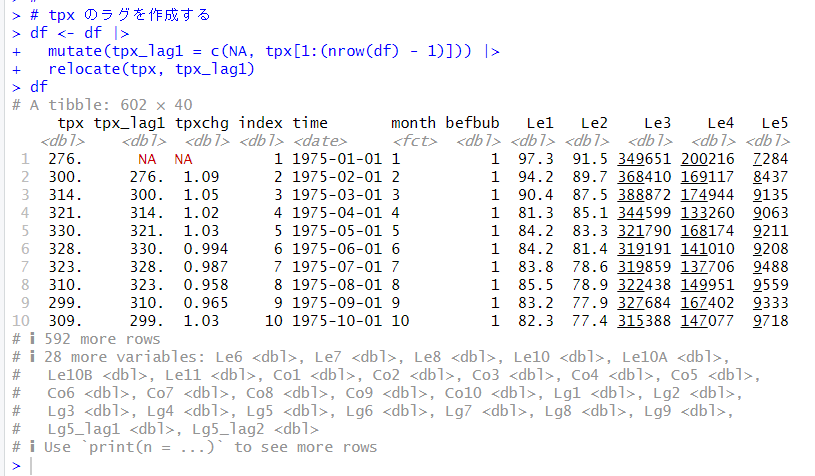Click the 'Co10 <dbl>' variable name
This screenshot has width=815, height=476.
[x=490, y=393]
